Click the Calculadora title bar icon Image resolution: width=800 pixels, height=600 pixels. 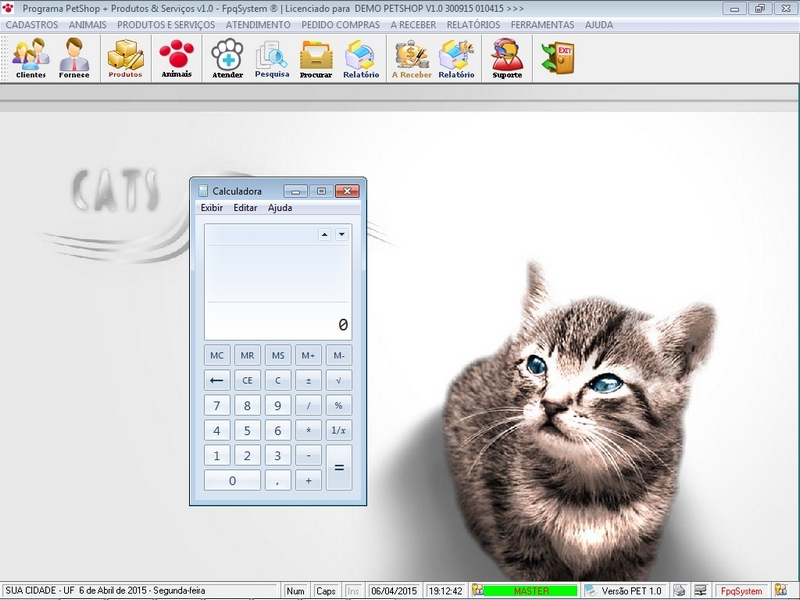pos(203,191)
